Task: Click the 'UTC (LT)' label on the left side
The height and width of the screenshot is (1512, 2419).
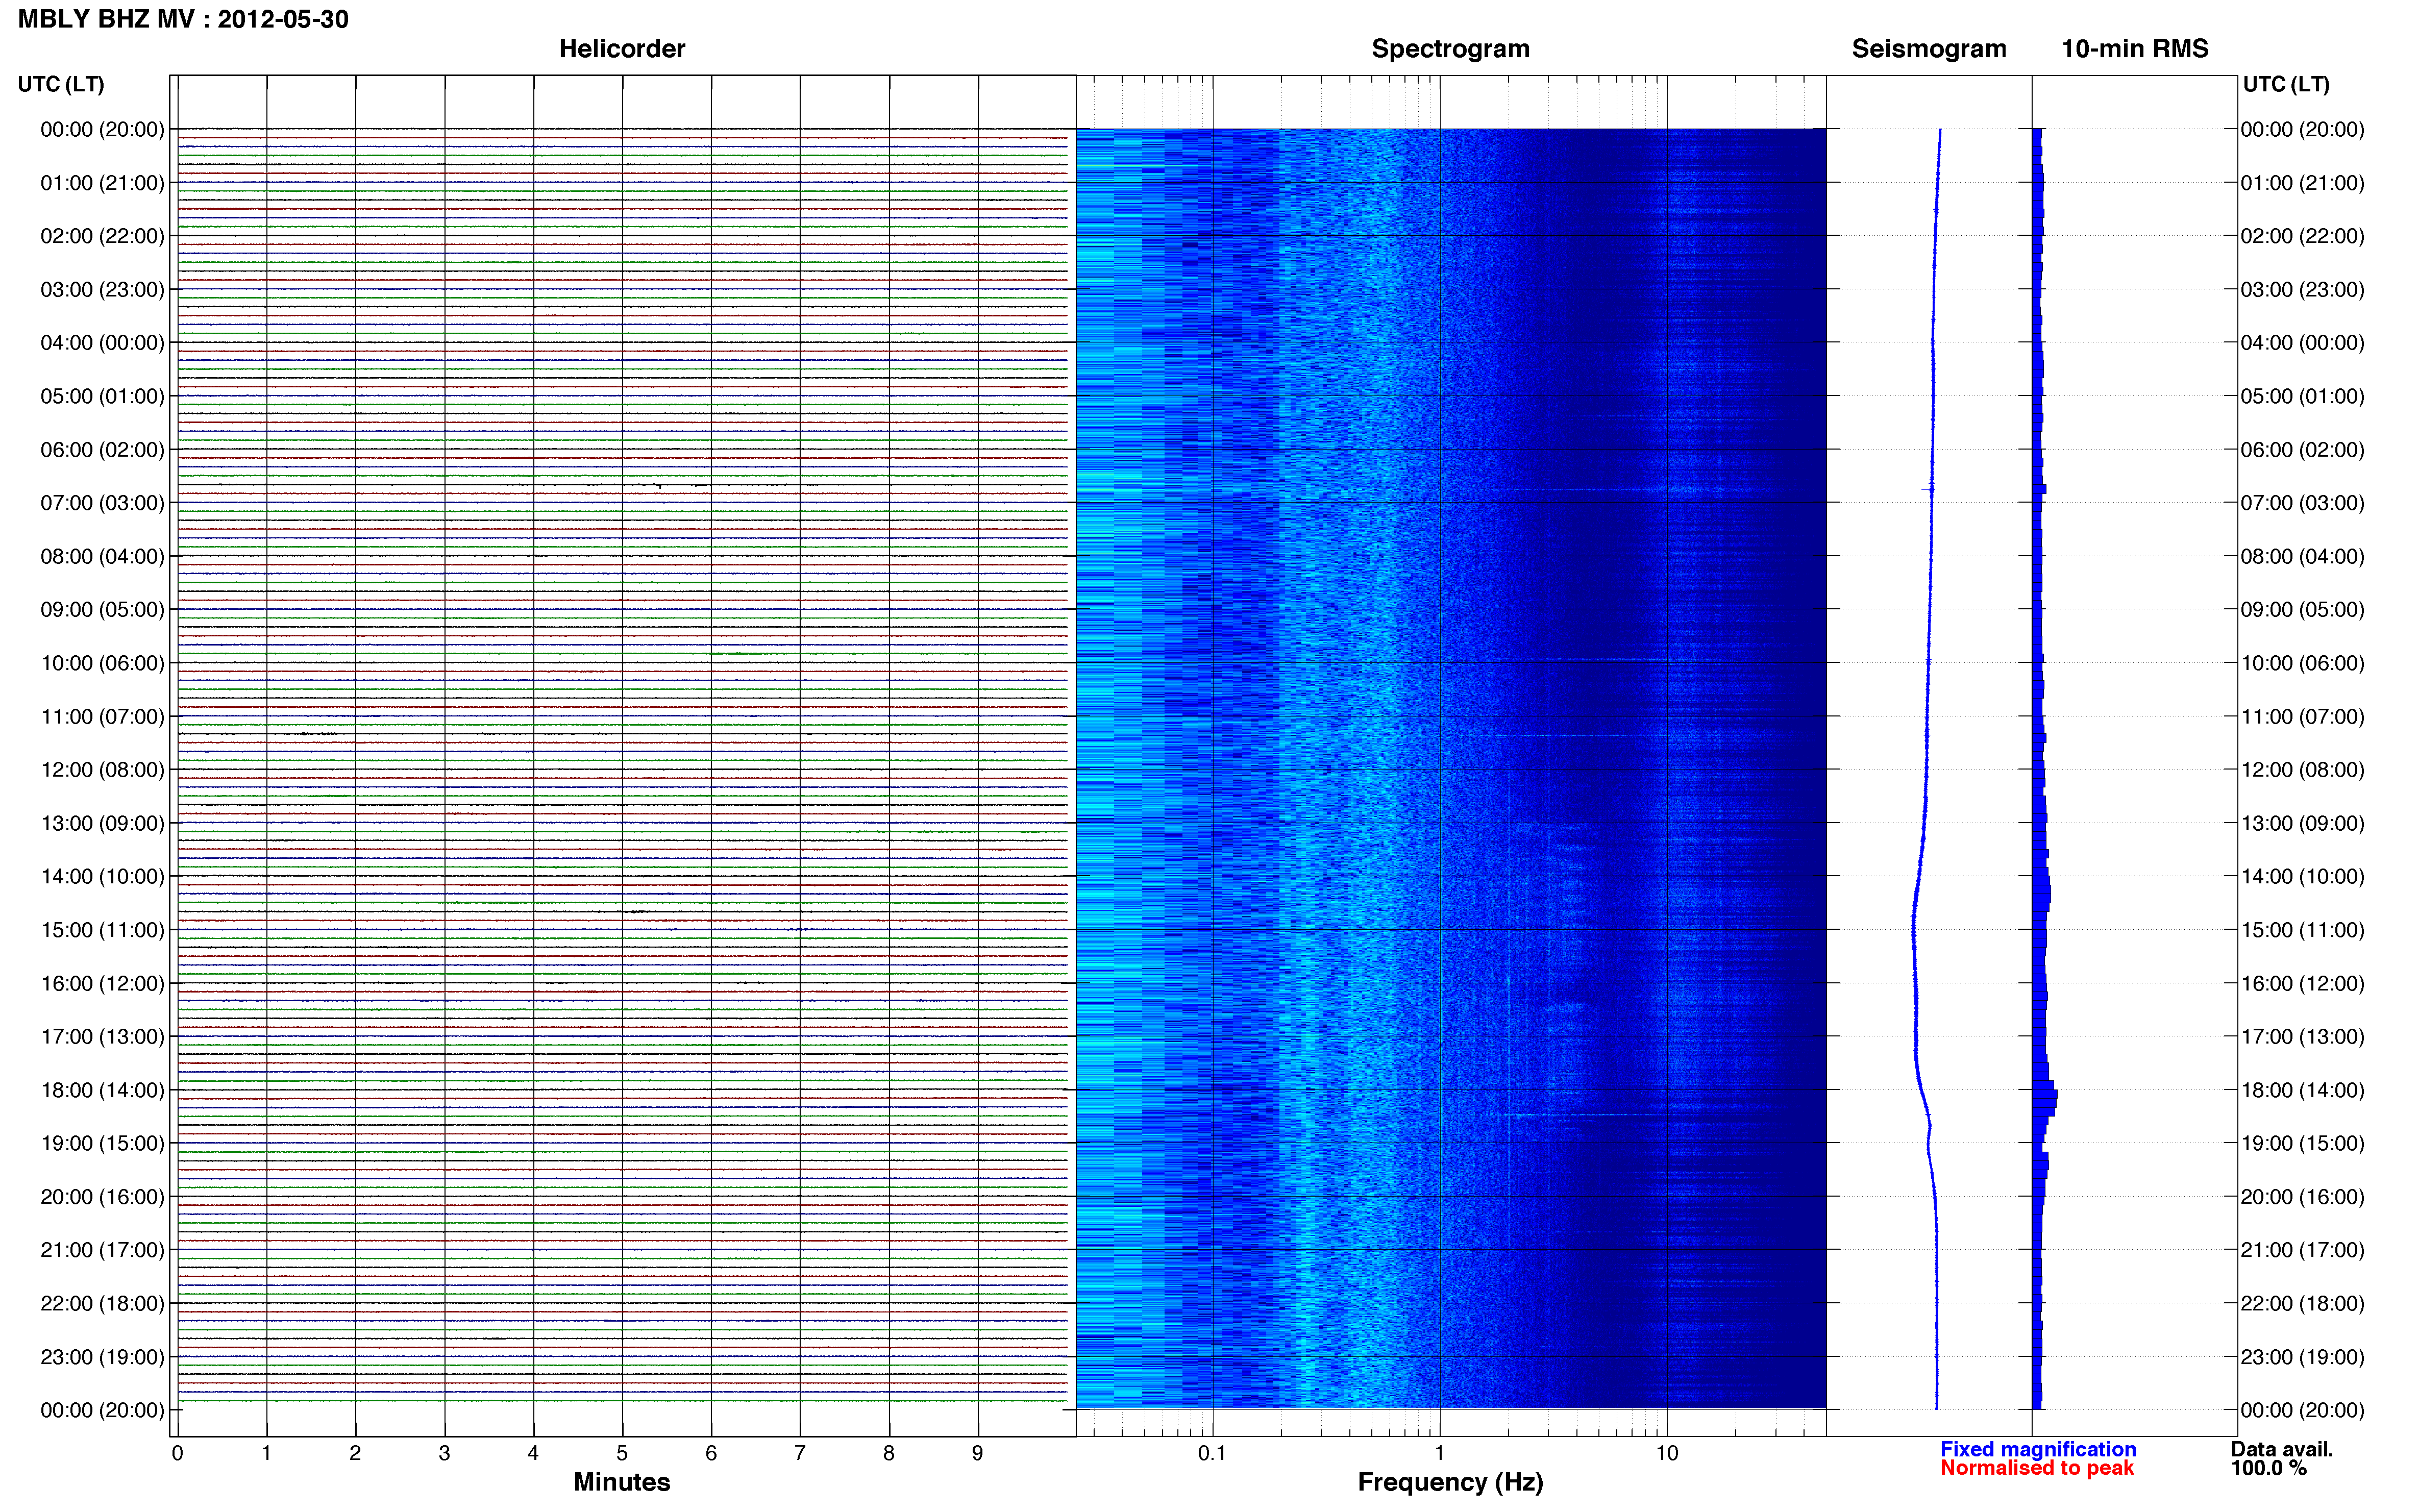Action: coord(61,84)
